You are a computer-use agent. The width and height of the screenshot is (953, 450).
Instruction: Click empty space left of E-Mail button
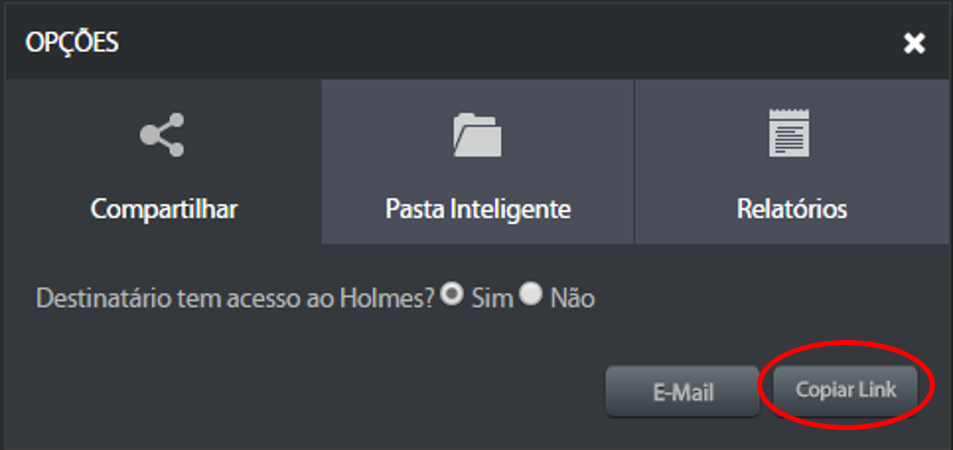point(304,392)
